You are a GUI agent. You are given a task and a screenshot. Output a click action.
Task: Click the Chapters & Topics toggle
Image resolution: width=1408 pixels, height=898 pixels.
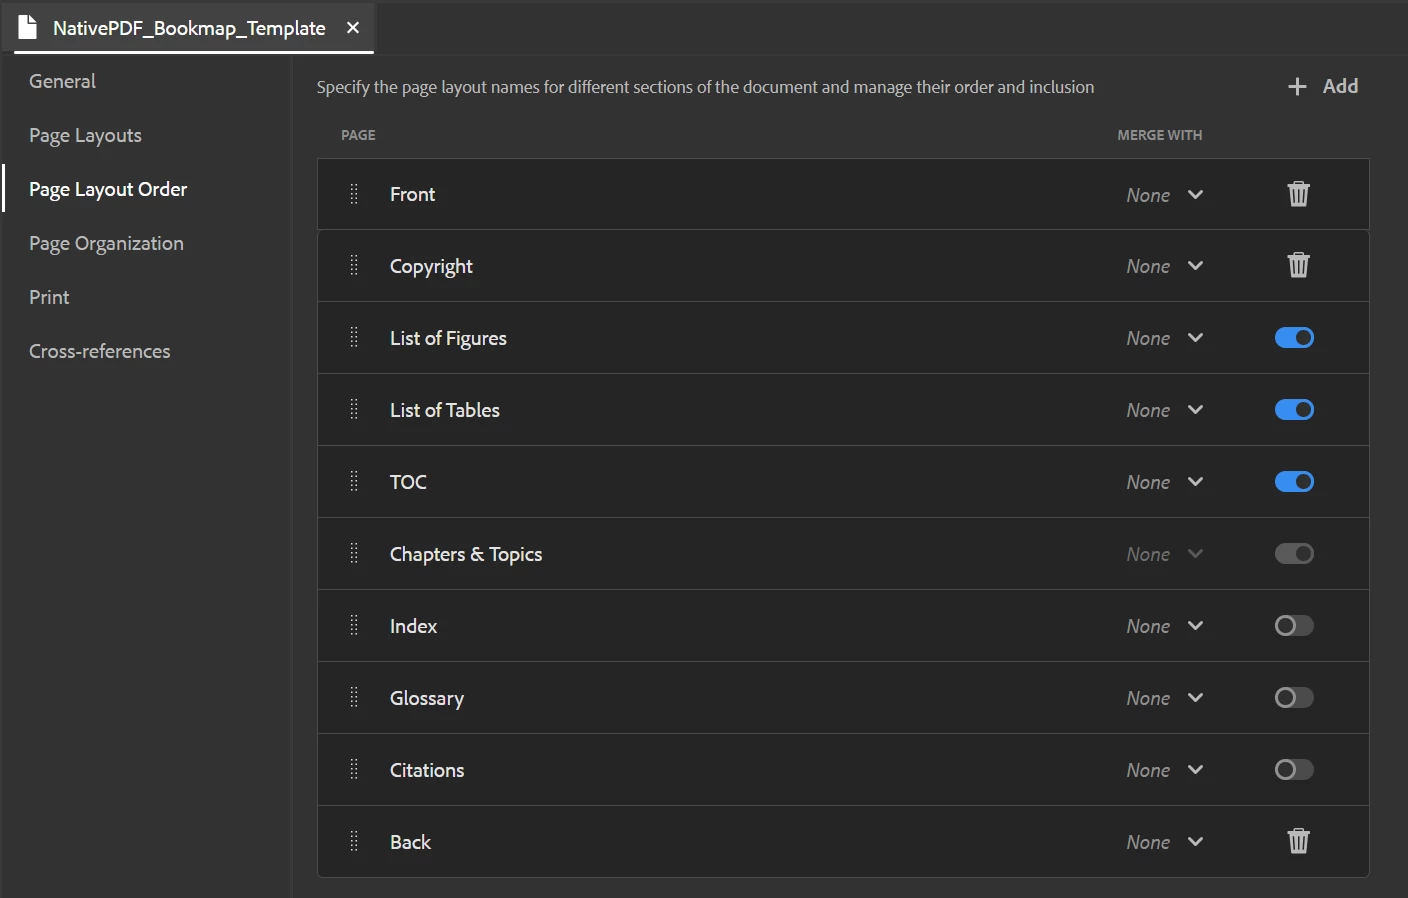(1294, 554)
